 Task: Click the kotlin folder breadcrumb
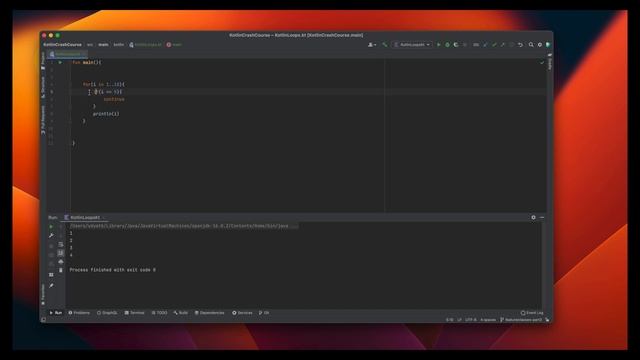tap(118, 44)
